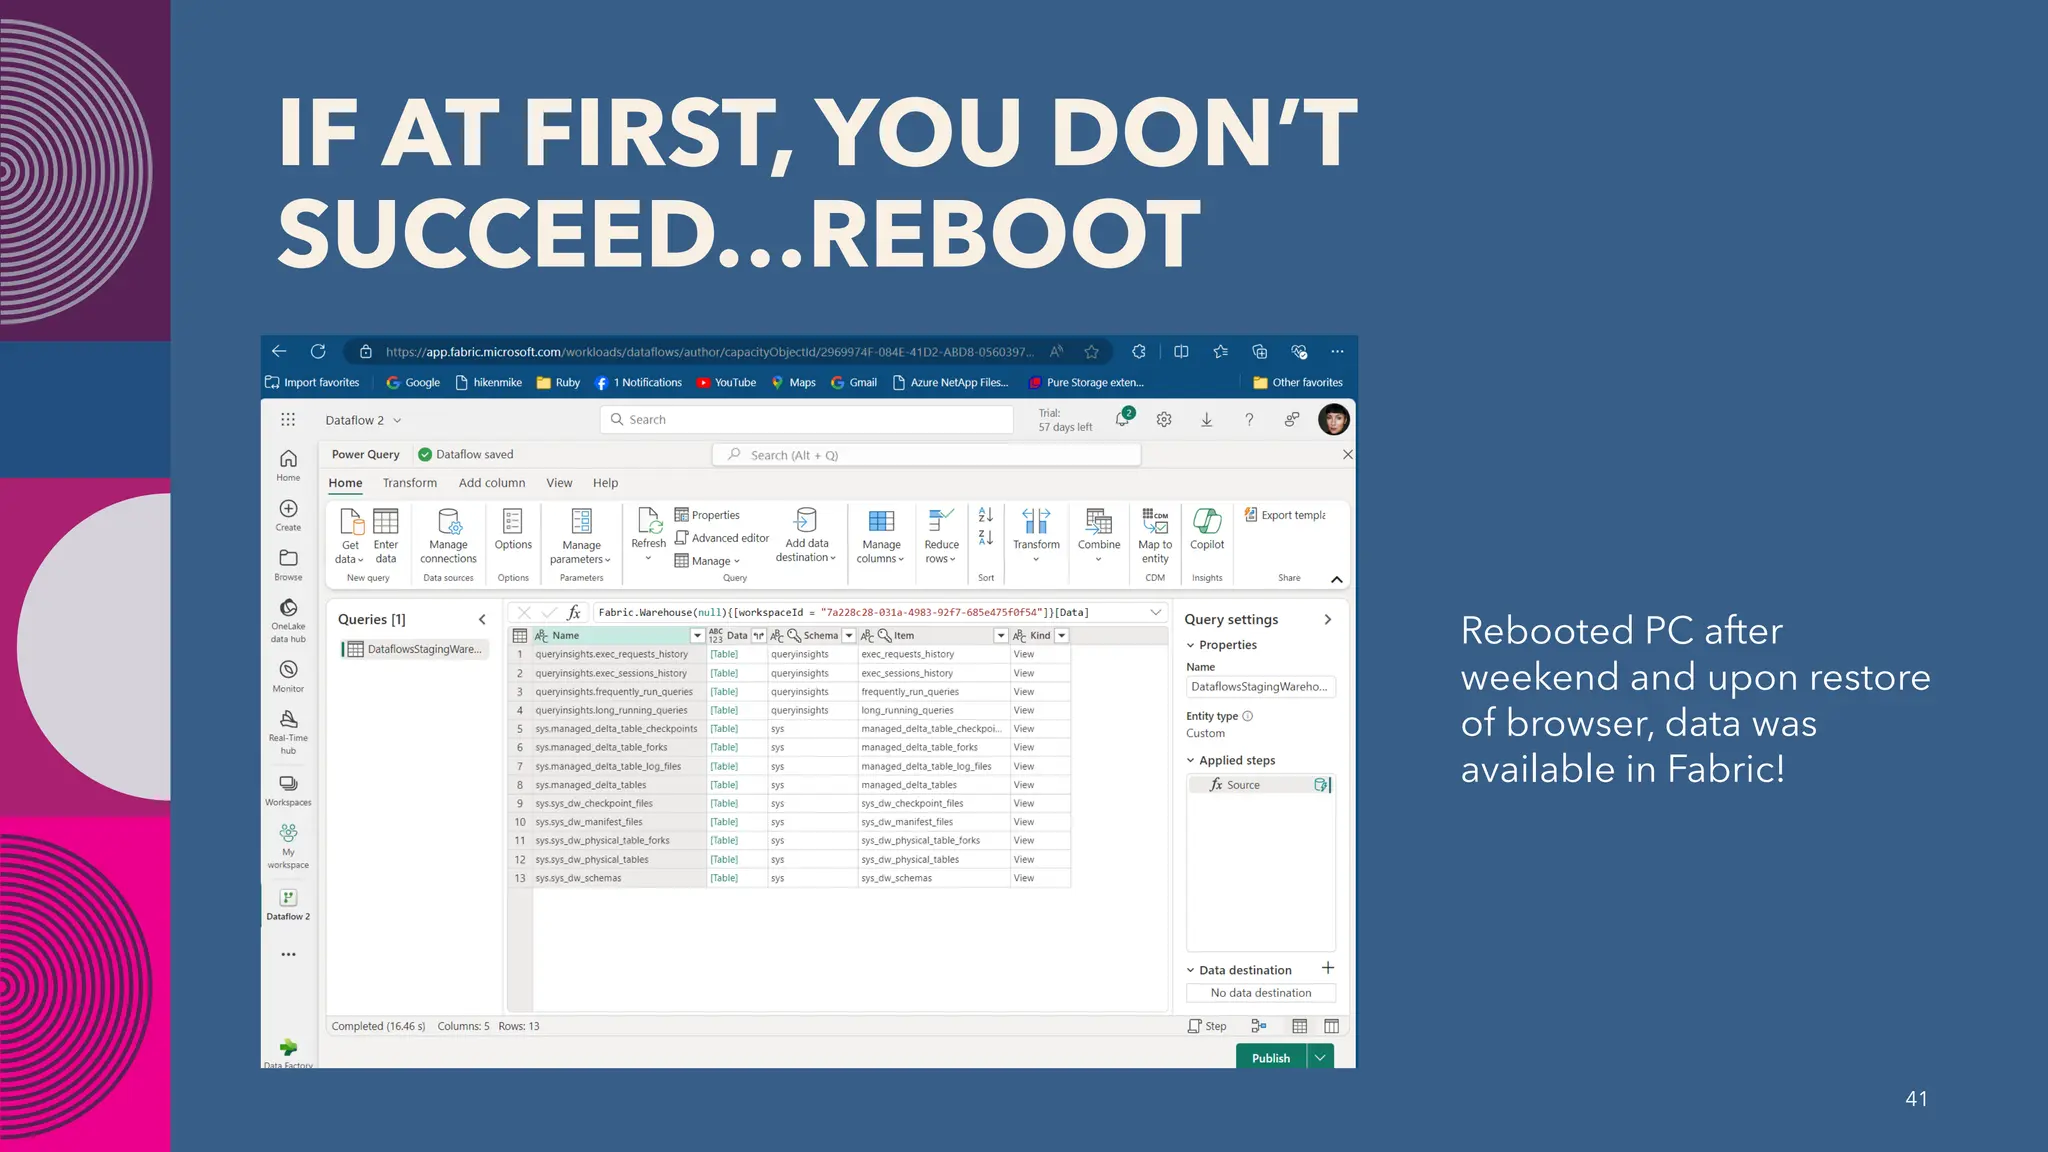Viewport: 2048px width, 1152px height.
Task: Click Export template in the Share group
Action: (x=1285, y=515)
